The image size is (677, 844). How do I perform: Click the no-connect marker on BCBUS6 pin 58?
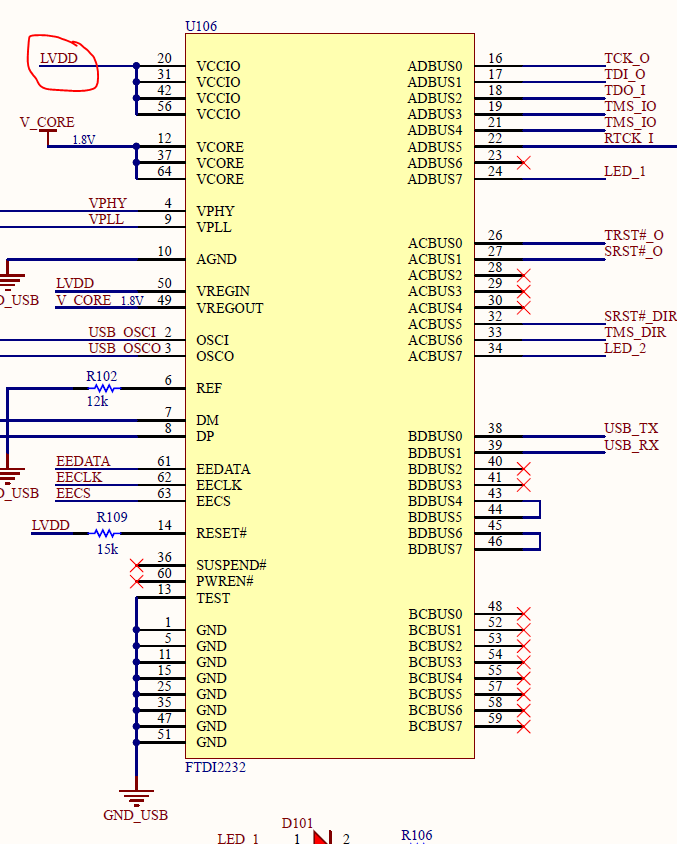click(x=524, y=711)
